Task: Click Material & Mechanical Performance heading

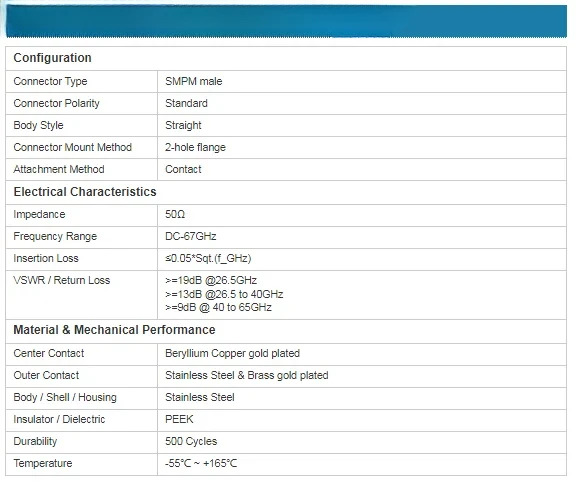Action: tap(114, 329)
